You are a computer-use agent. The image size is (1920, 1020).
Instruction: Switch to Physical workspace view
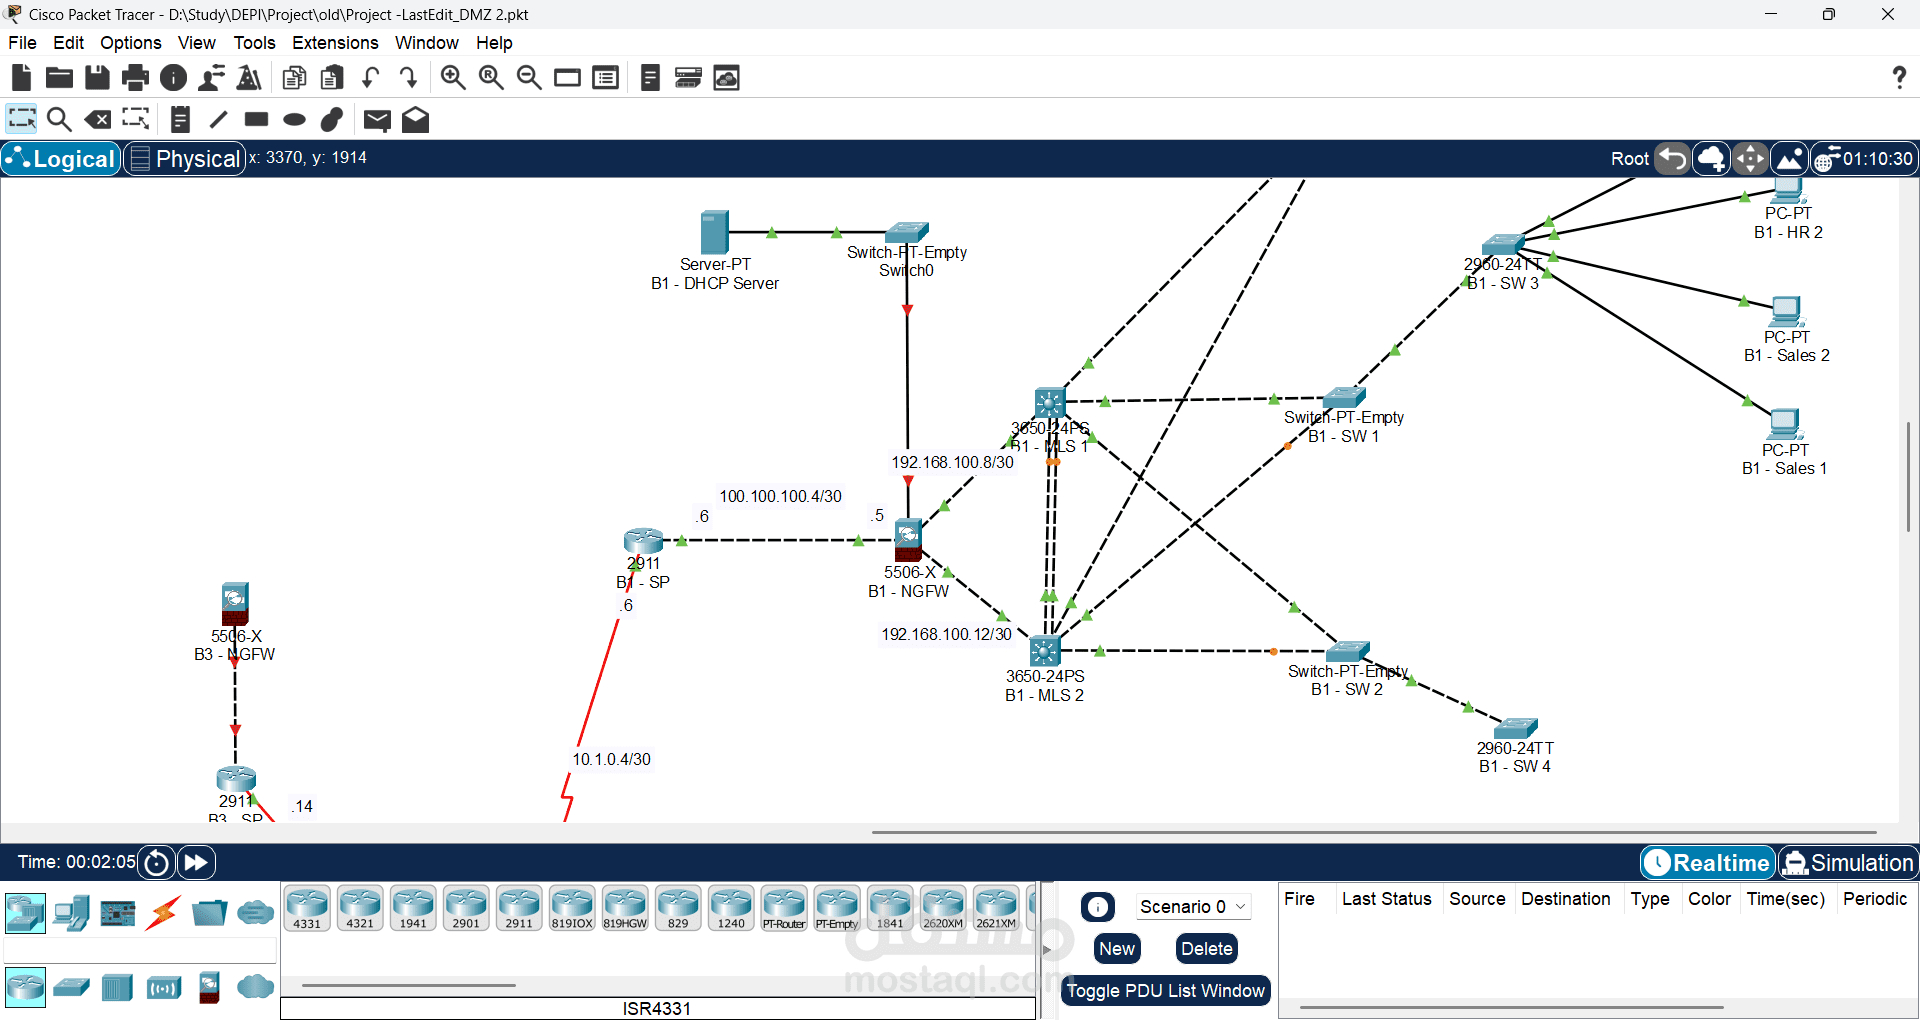pos(185,159)
